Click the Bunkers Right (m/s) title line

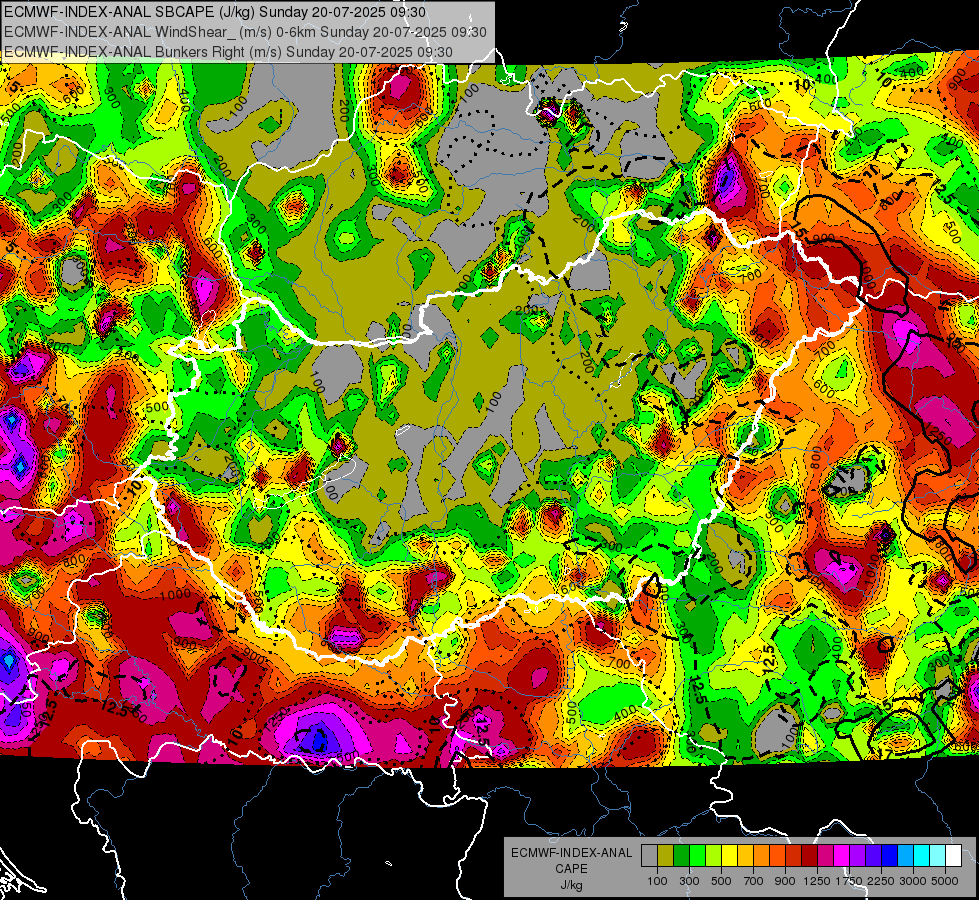[228, 52]
